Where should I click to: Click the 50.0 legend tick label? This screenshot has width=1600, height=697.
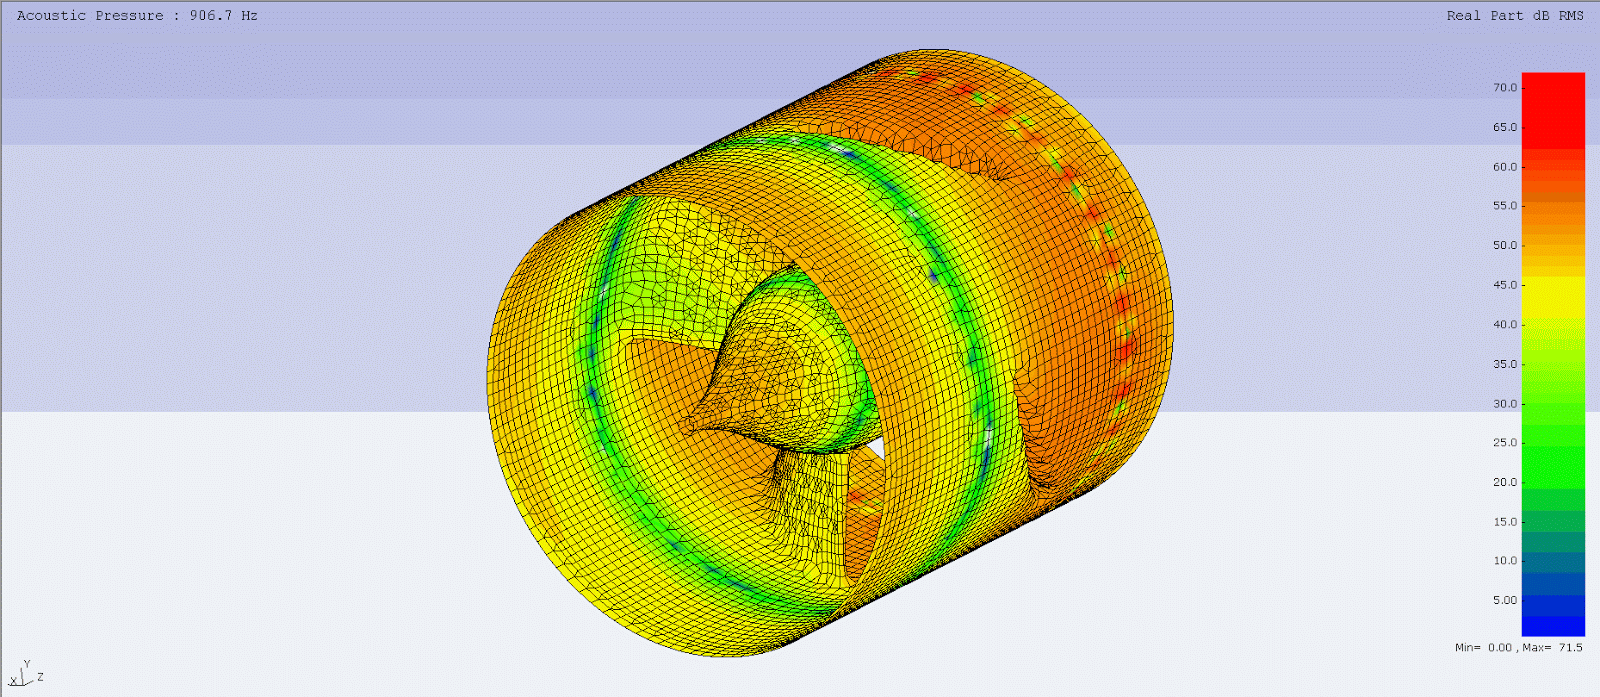[x=1504, y=245]
